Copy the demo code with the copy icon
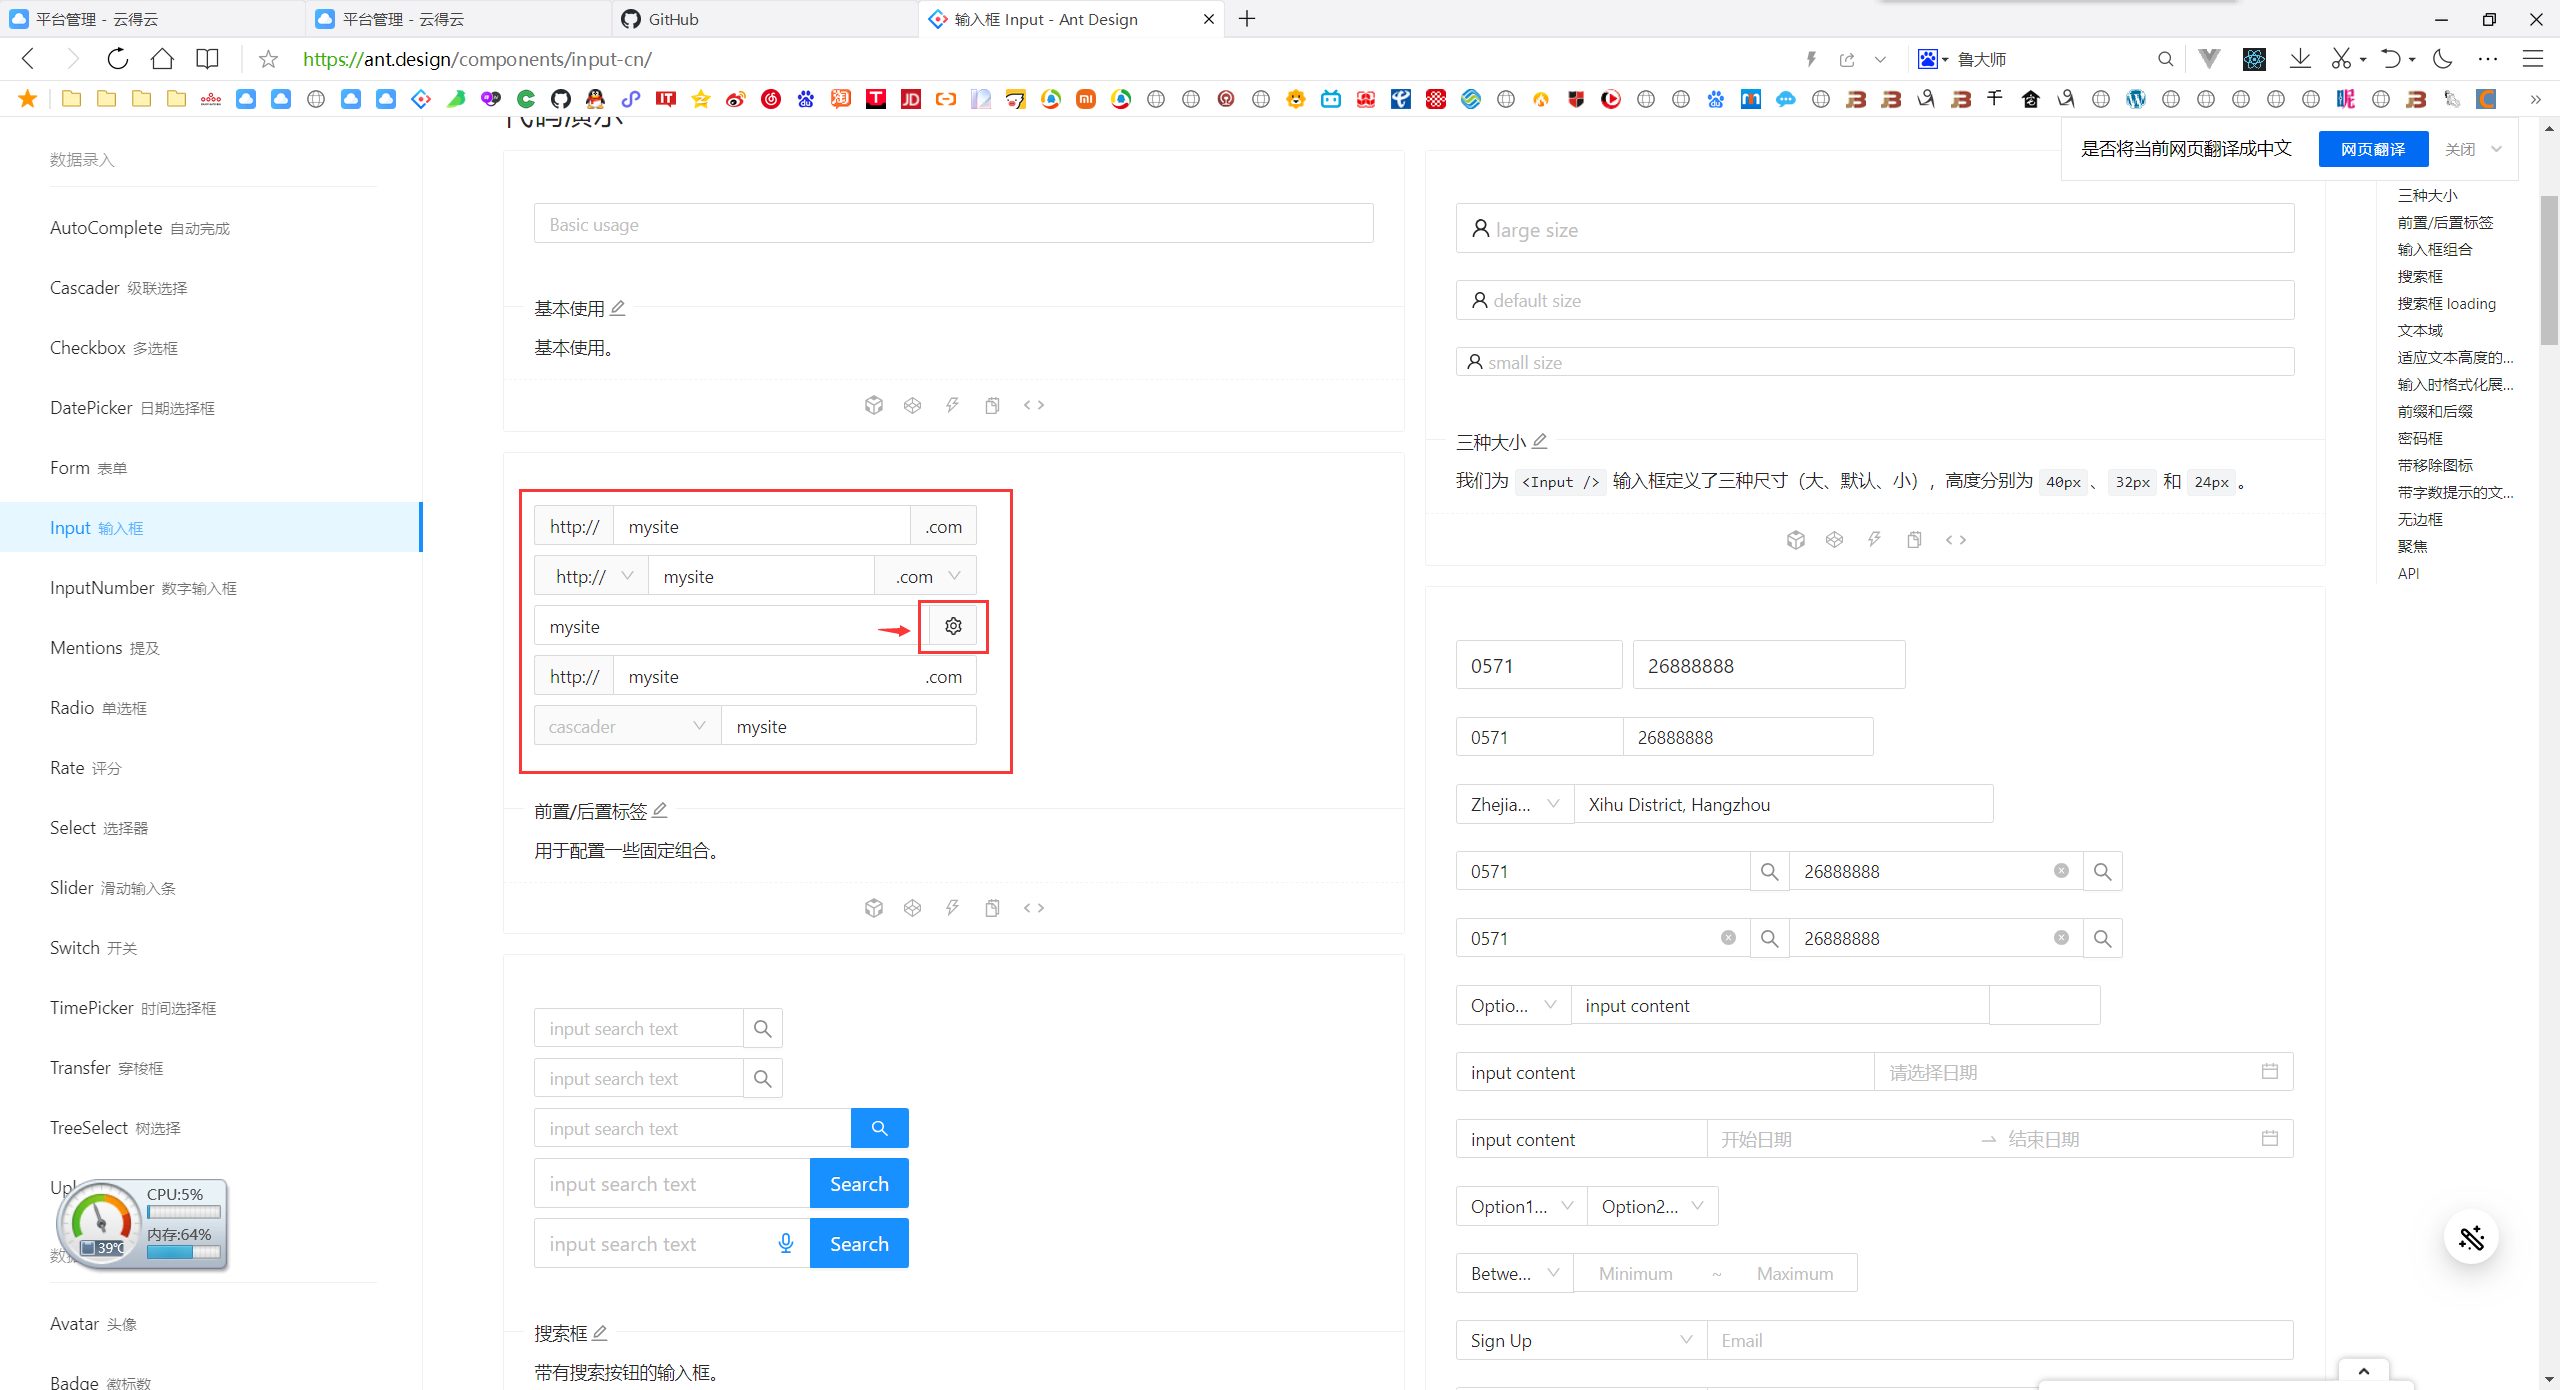The height and width of the screenshot is (1390, 2560). pos(992,405)
